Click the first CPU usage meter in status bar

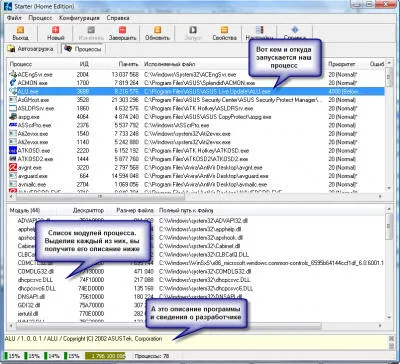[13, 356]
